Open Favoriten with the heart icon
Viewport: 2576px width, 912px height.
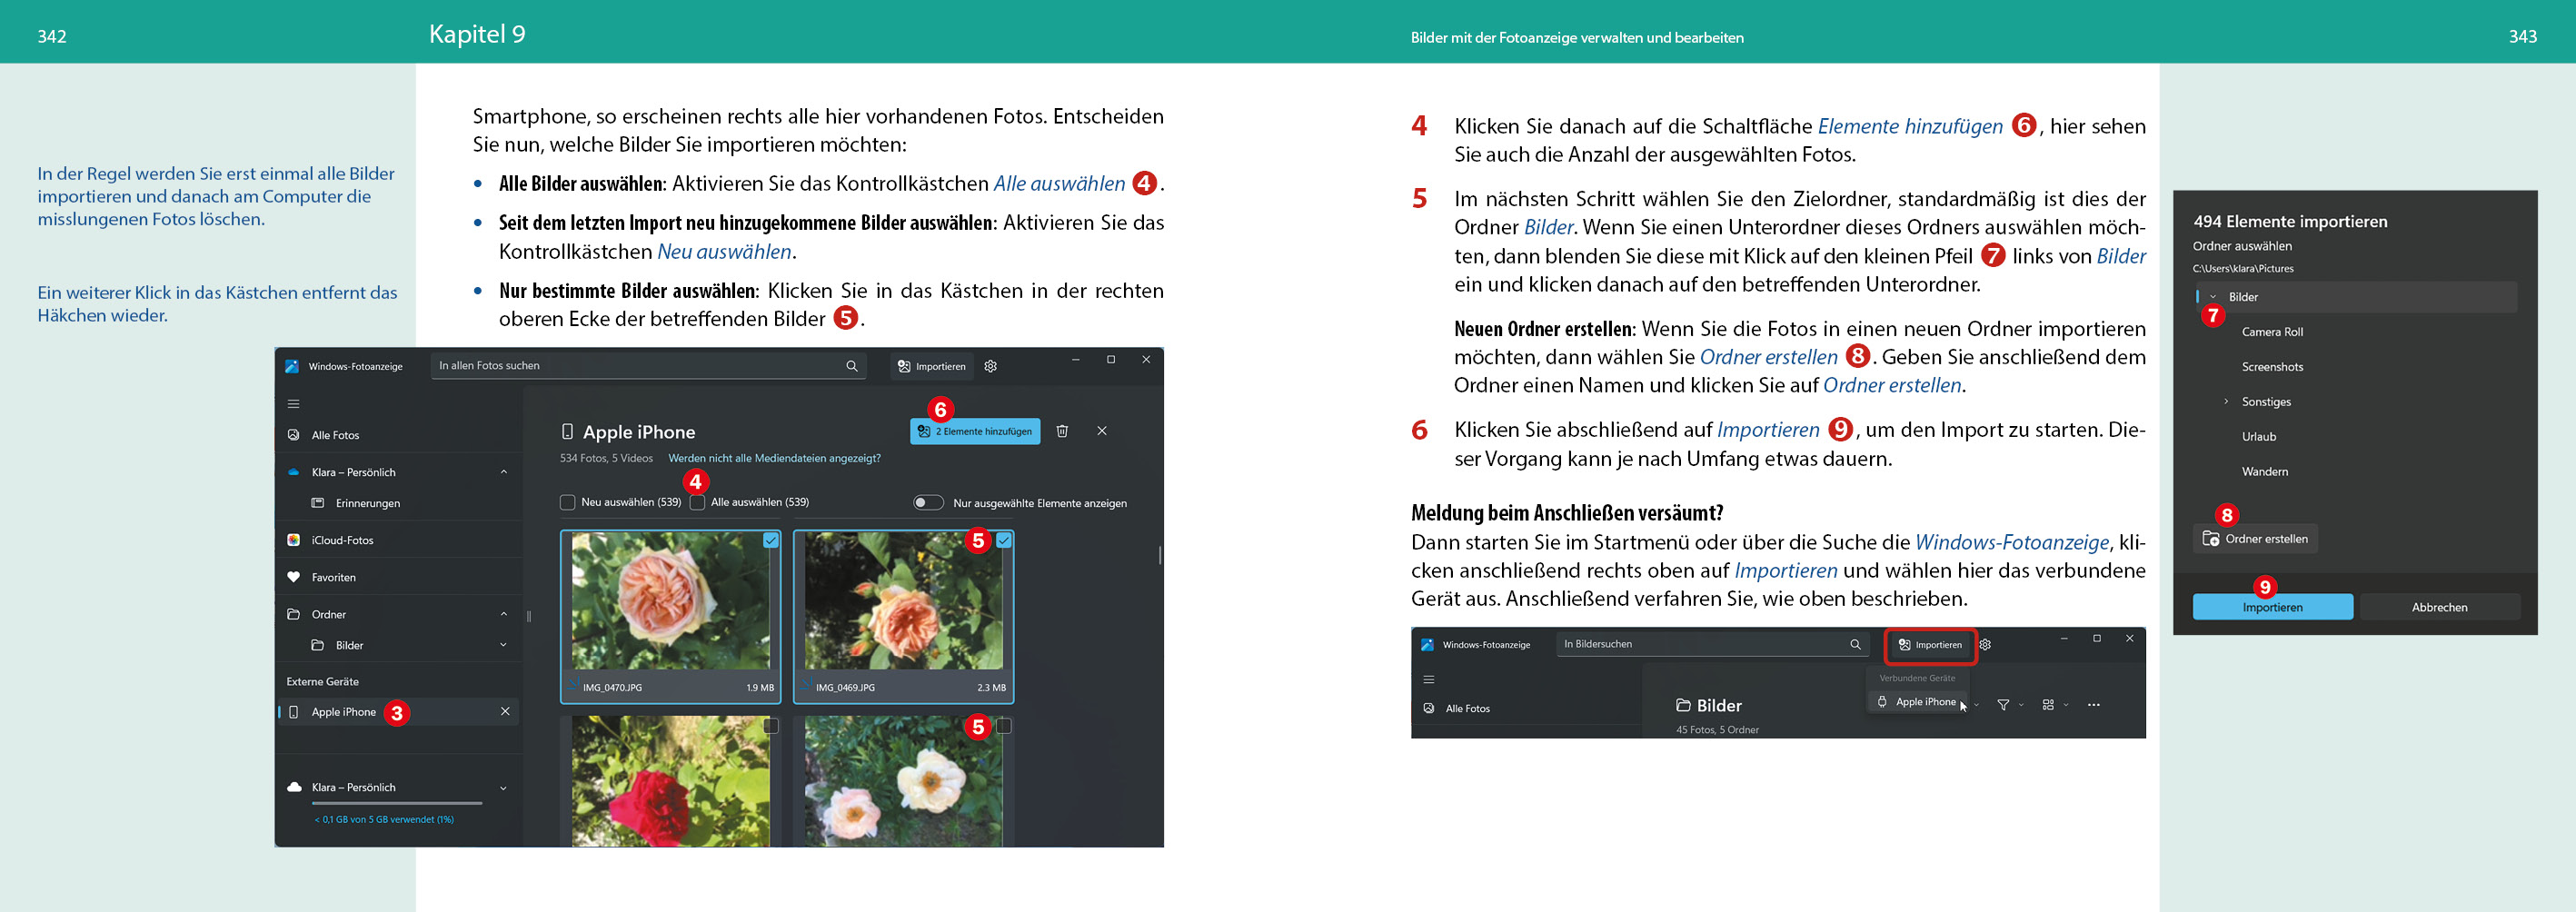(333, 577)
